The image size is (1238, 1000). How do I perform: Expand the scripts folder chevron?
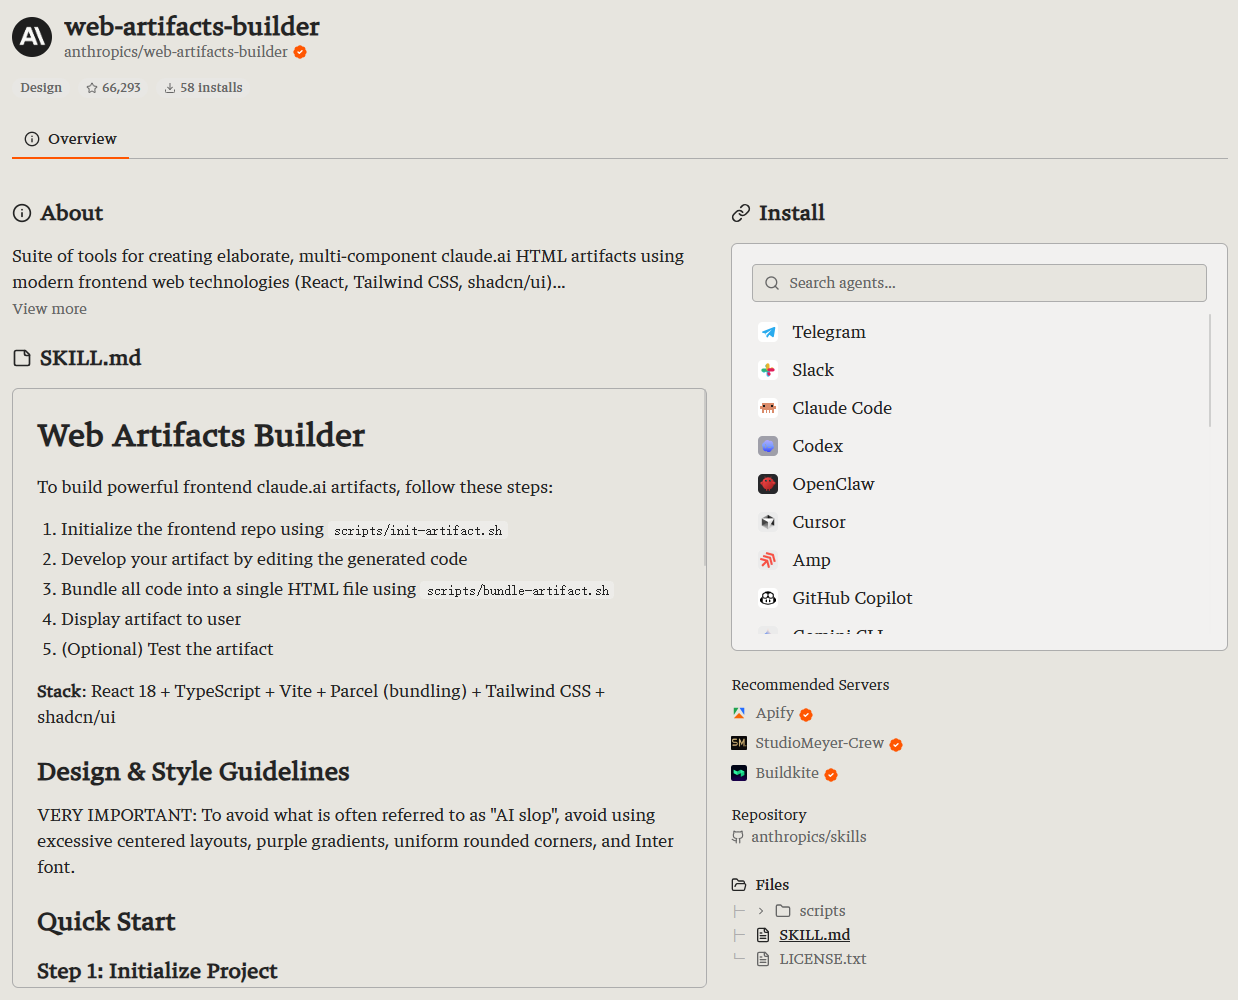click(x=761, y=911)
